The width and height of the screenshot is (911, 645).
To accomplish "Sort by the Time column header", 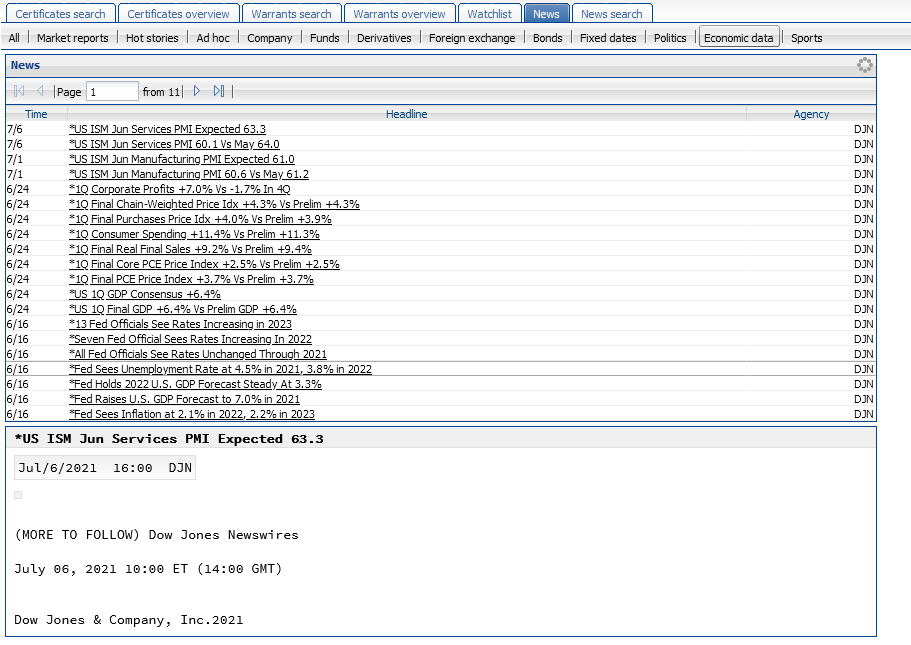I will (x=36, y=114).
